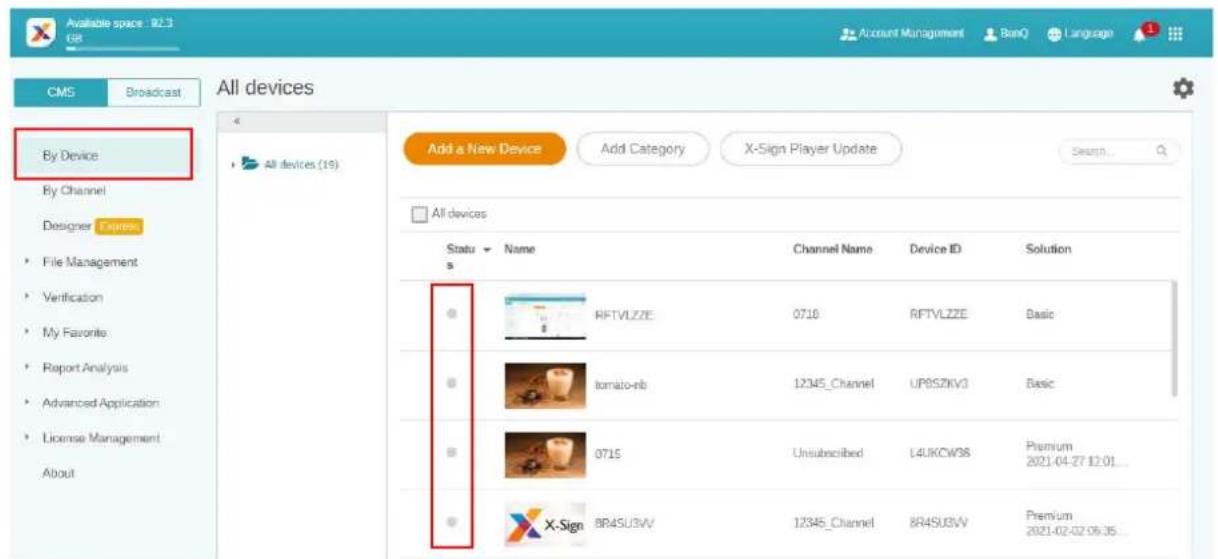Click status dot for 0715 device

coord(452,452)
